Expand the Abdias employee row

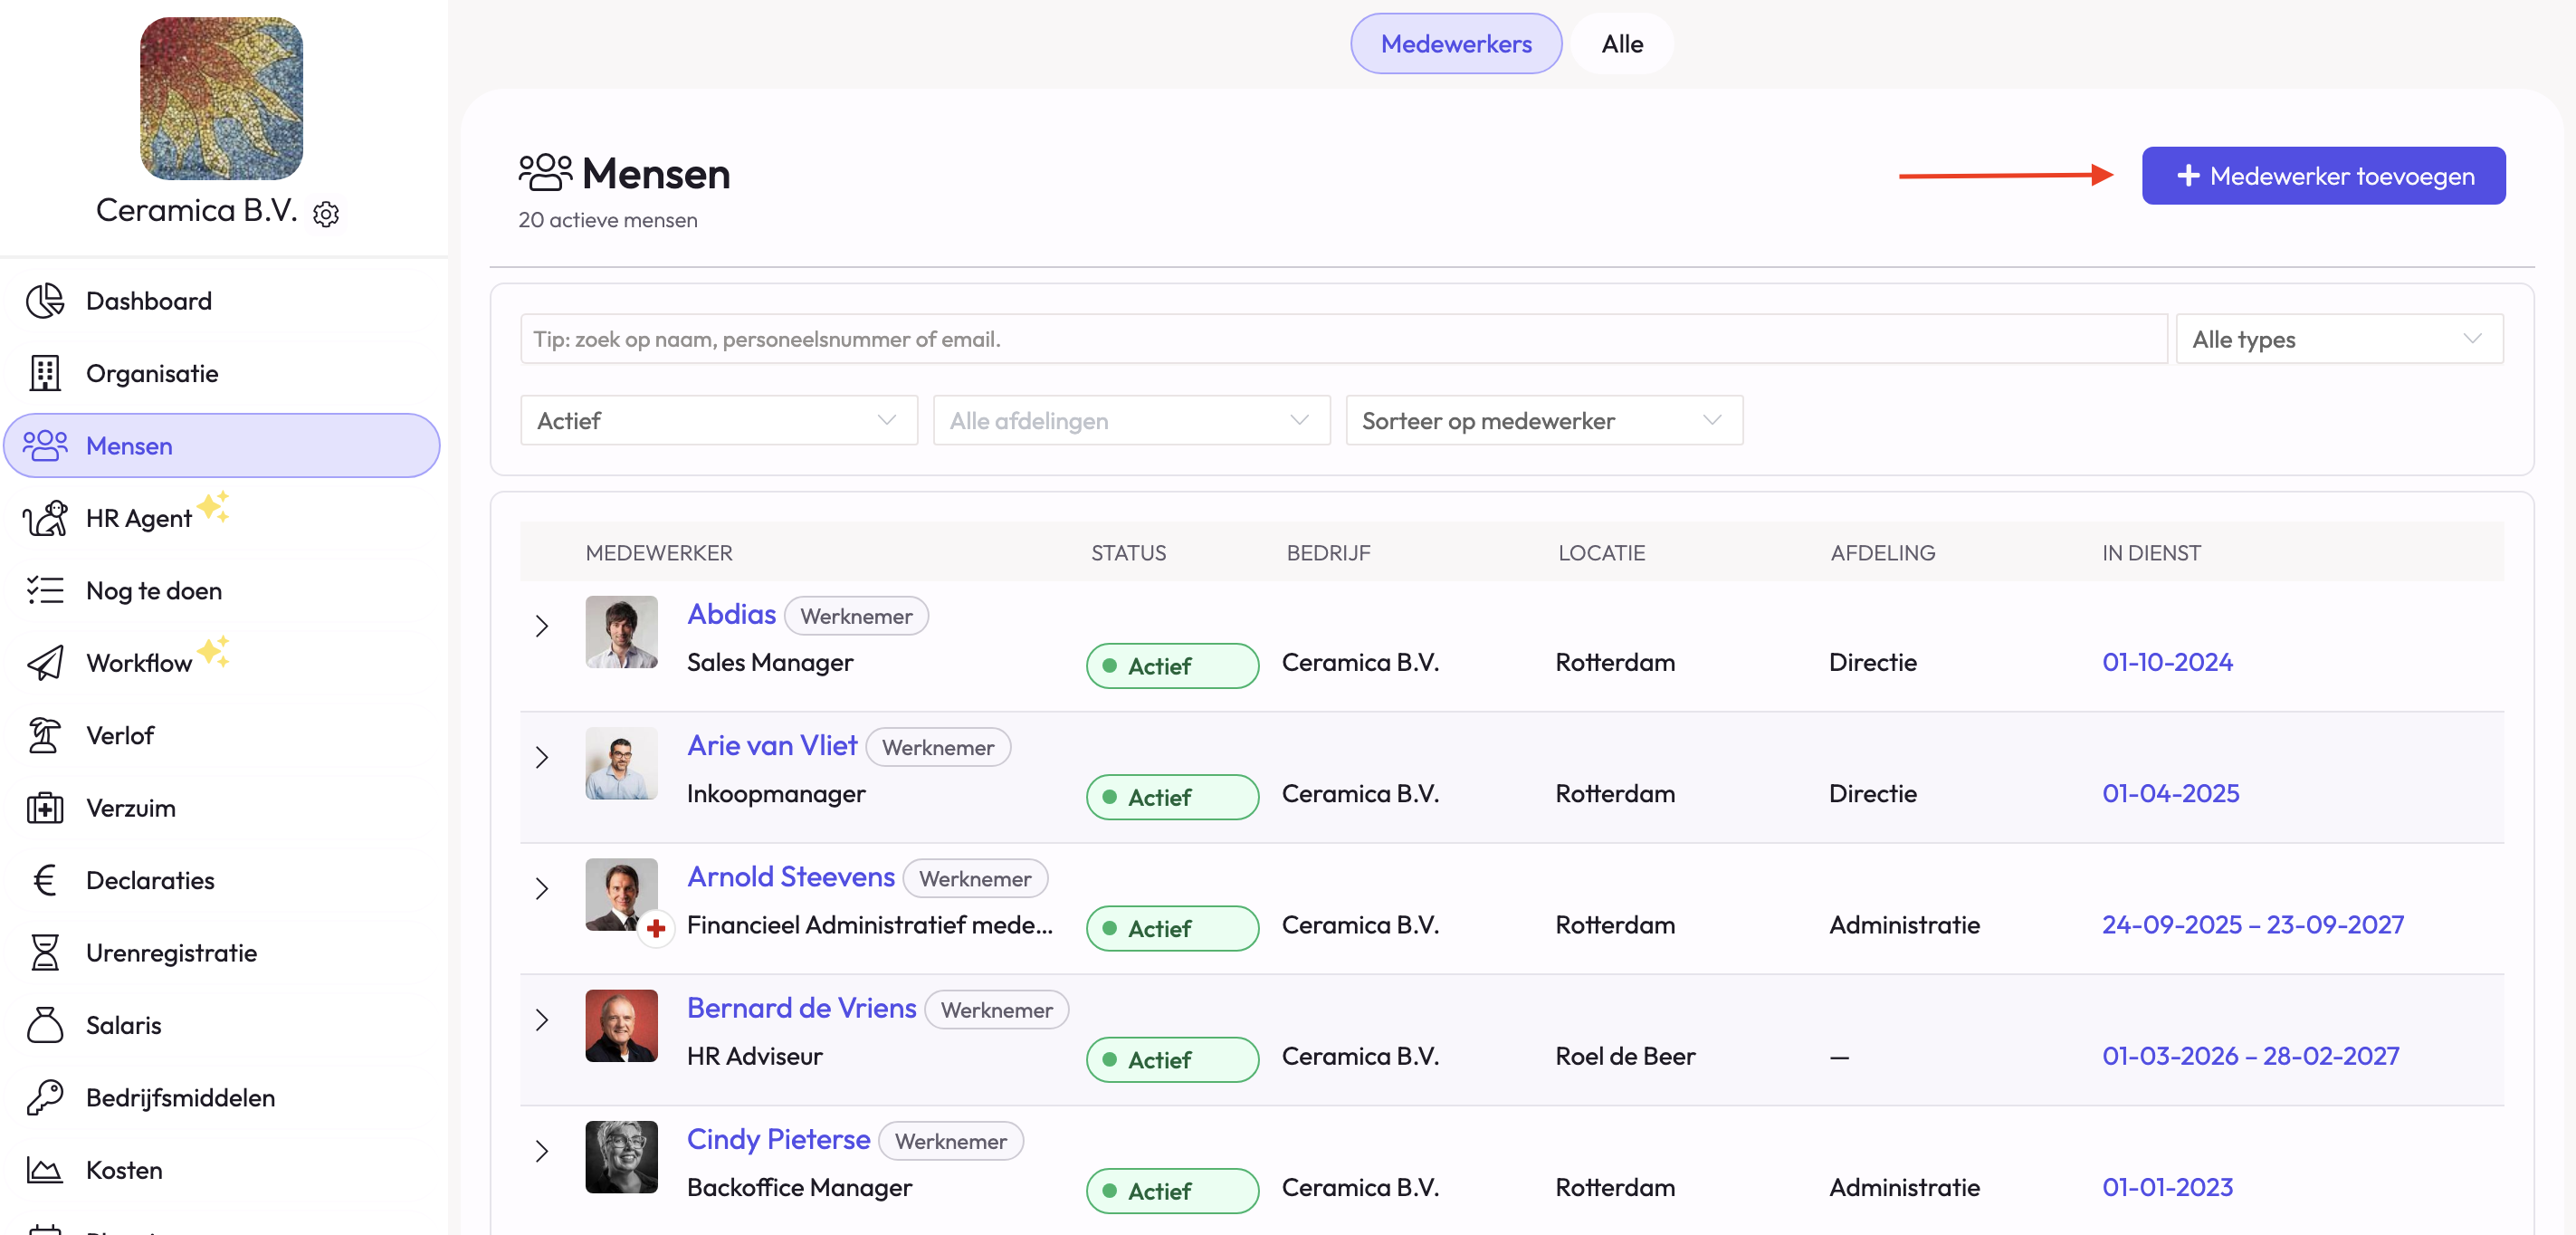click(x=542, y=626)
